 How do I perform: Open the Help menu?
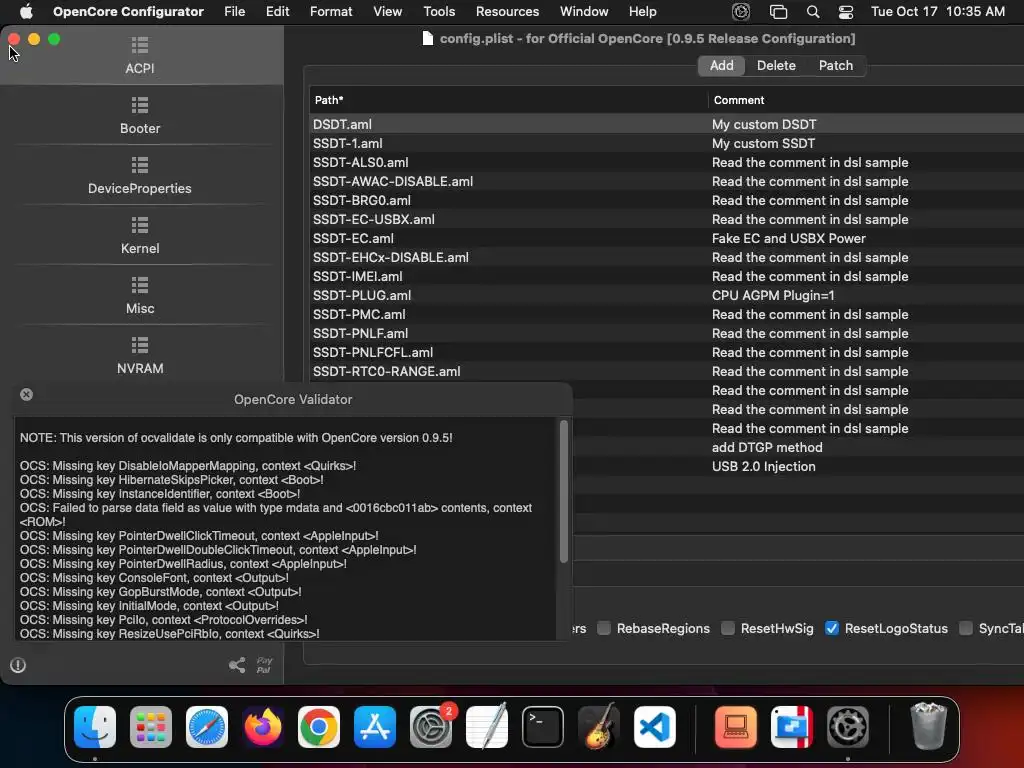(643, 12)
